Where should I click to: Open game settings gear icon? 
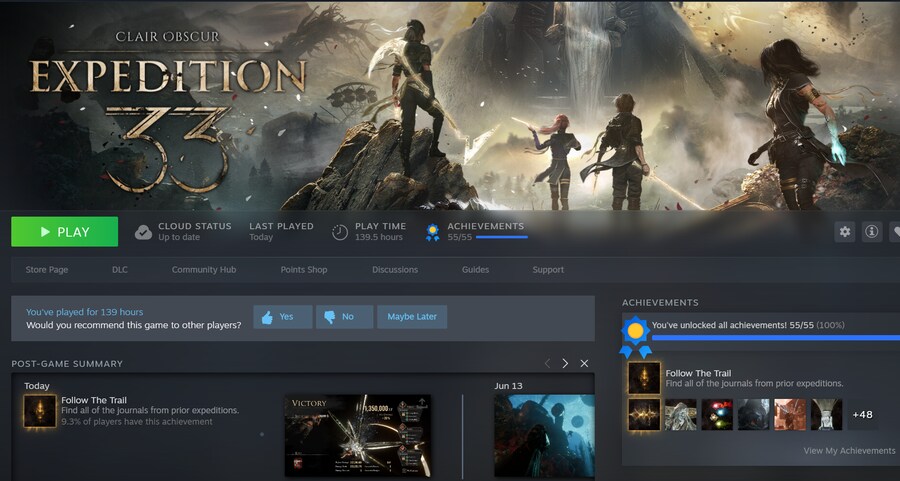tap(845, 232)
